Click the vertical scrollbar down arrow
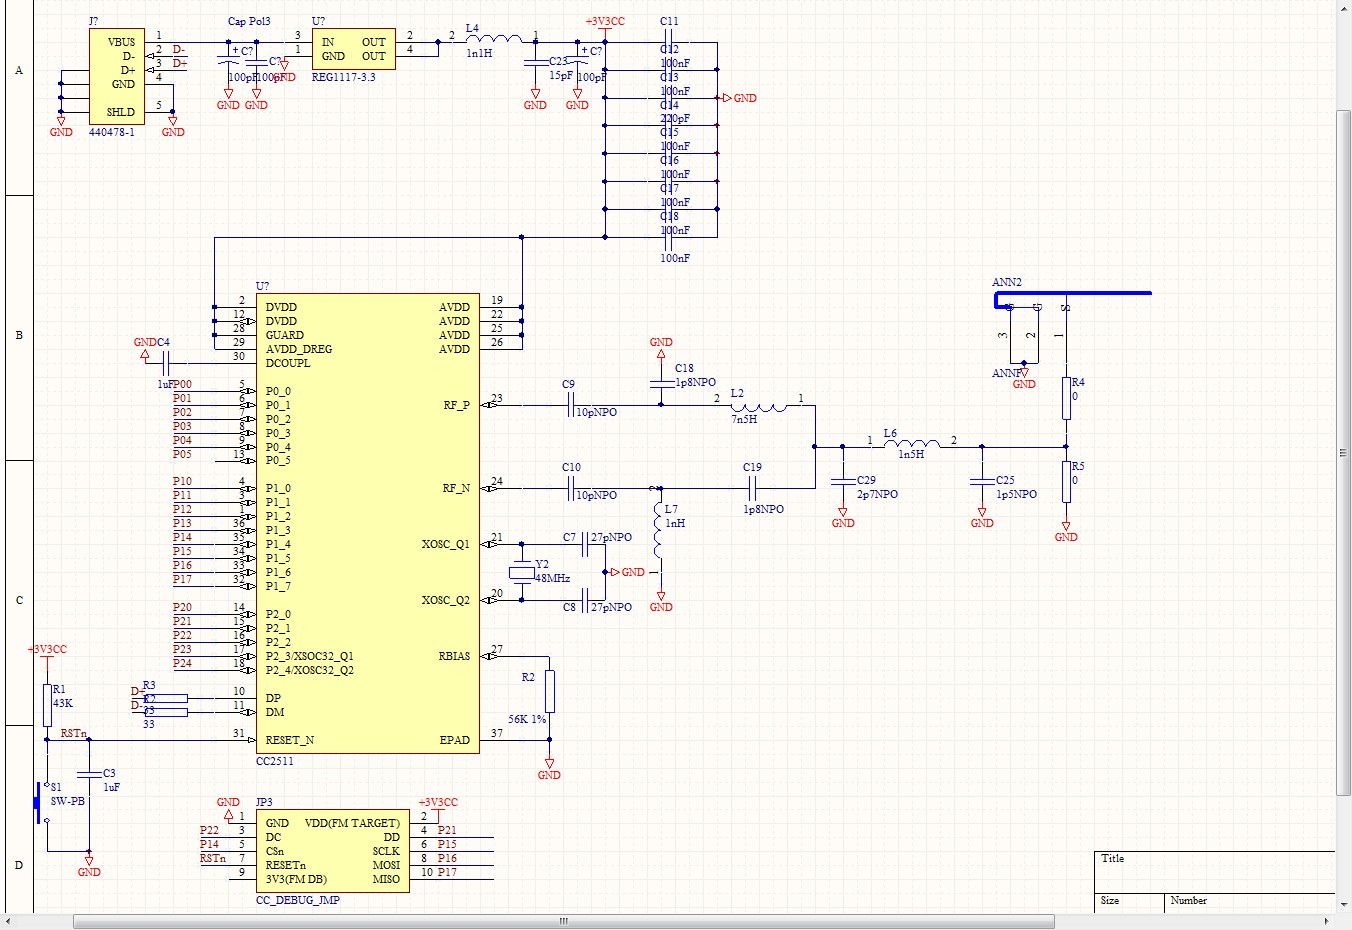The height and width of the screenshot is (930, 1352). [1343, 905]
